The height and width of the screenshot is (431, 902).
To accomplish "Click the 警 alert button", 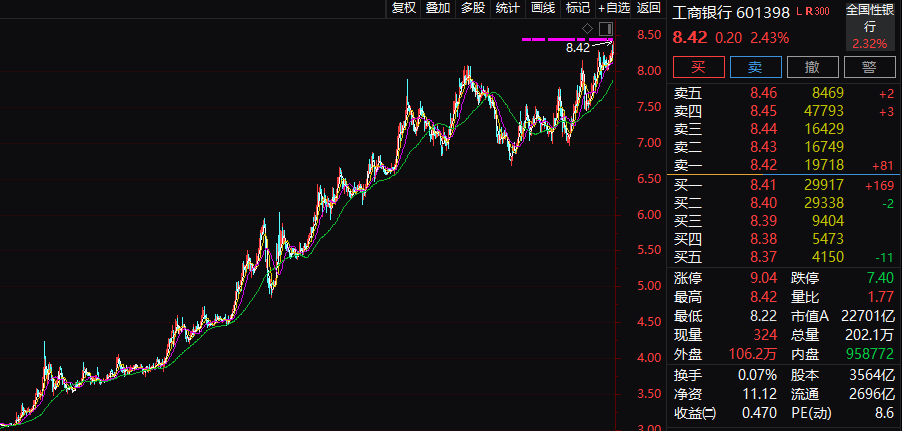I will pyautogui.click(x=869, y=67).
